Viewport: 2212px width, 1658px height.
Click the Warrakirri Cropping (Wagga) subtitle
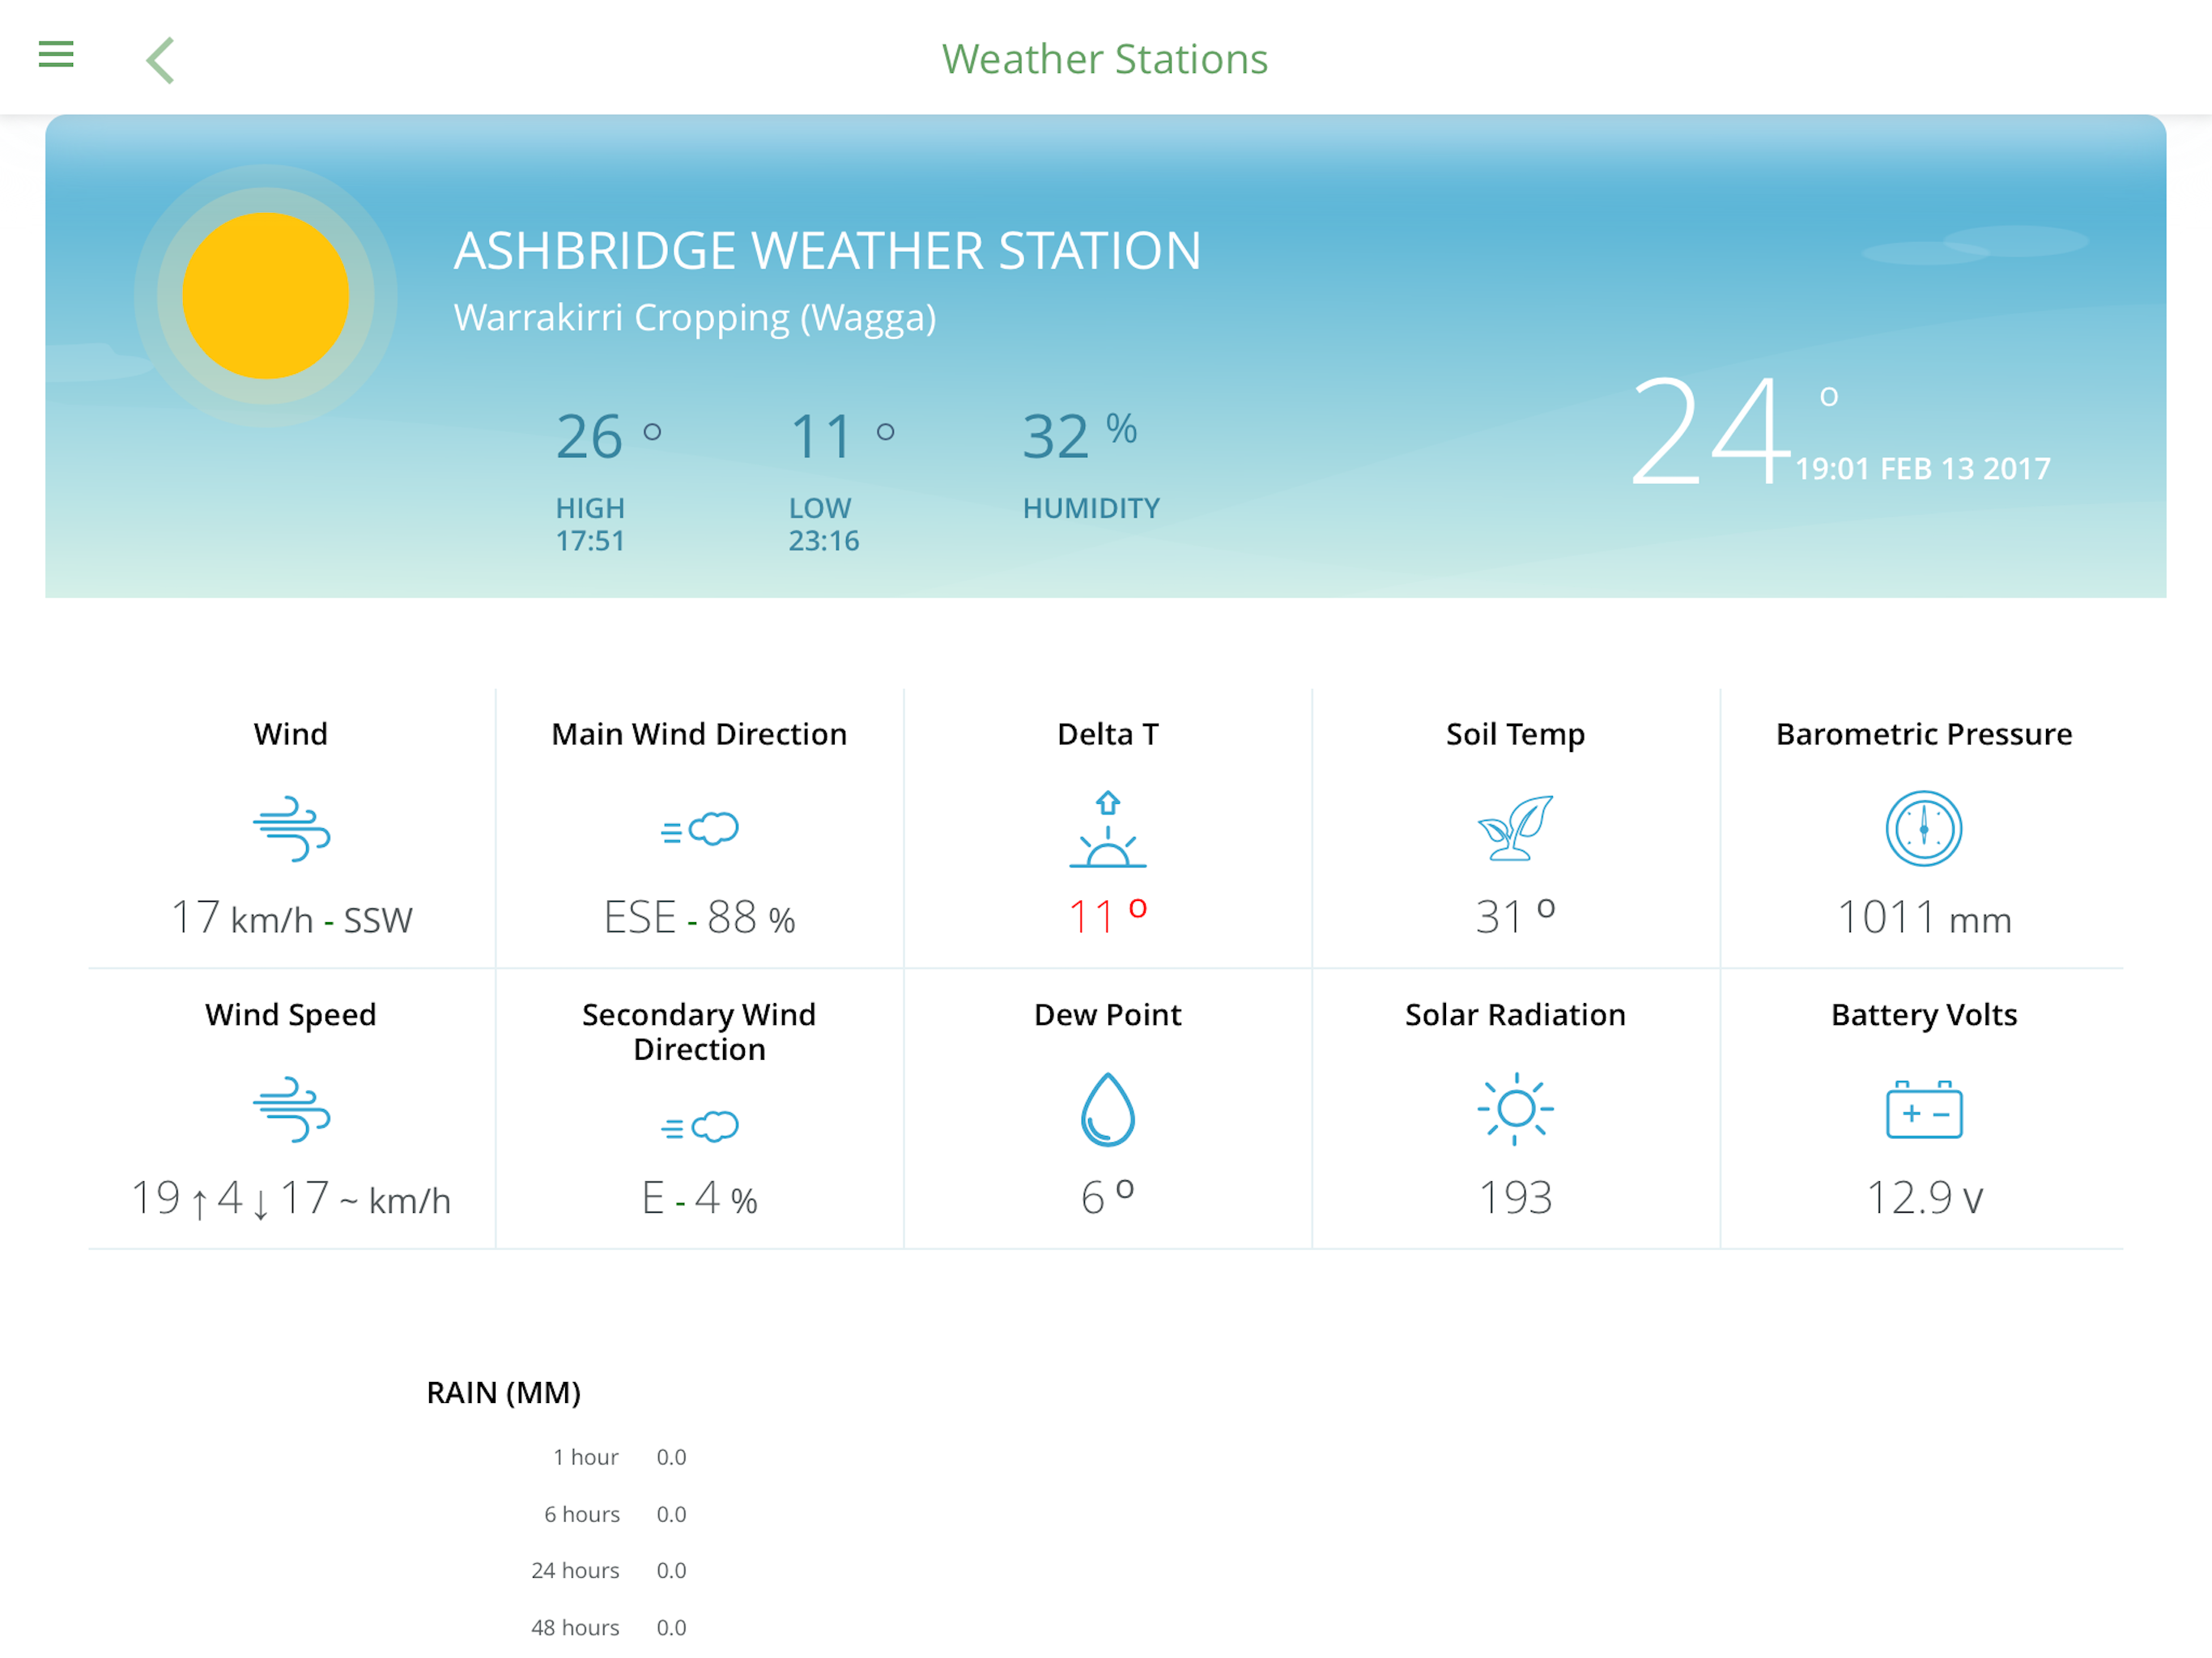(695, 318)
